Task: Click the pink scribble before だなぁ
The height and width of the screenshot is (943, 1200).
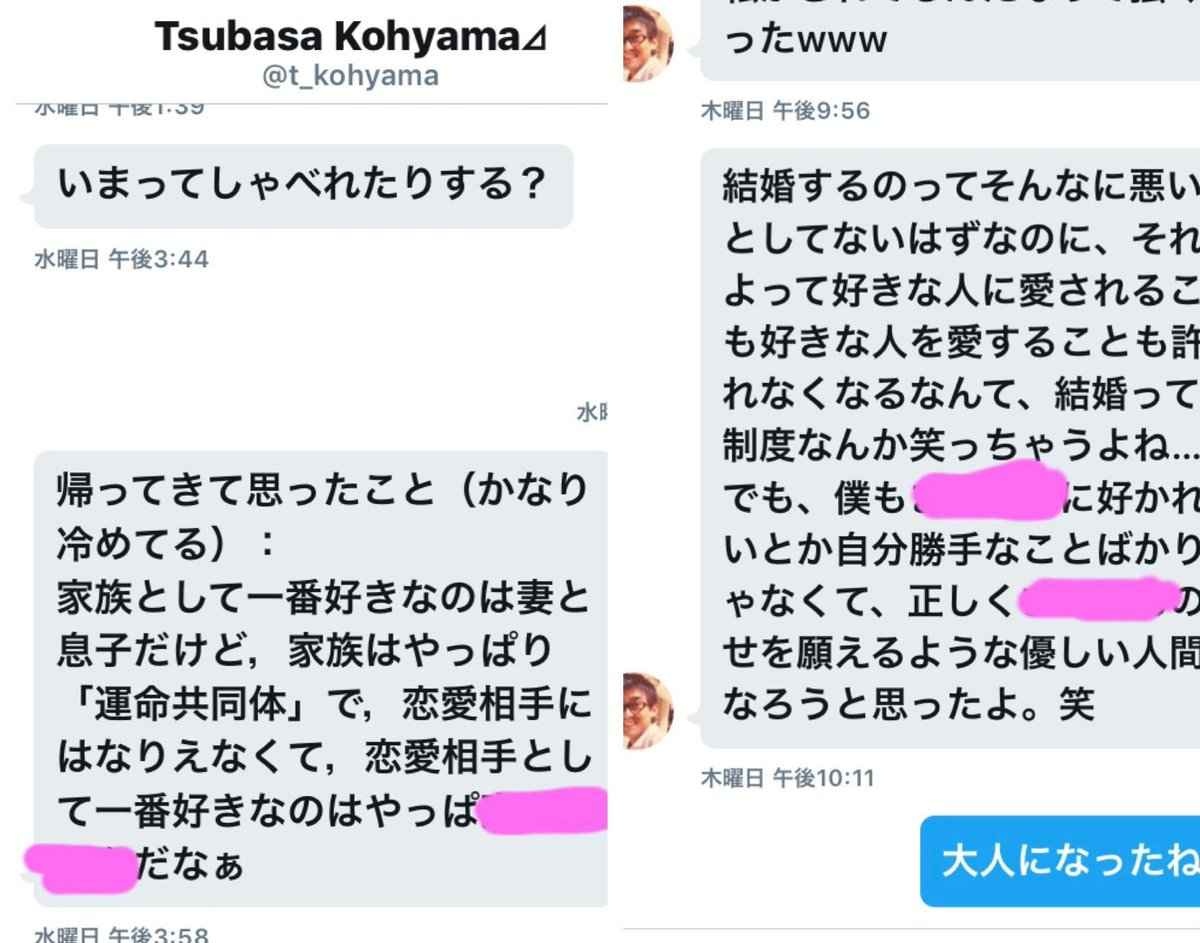Action: [x=79, y=866]
